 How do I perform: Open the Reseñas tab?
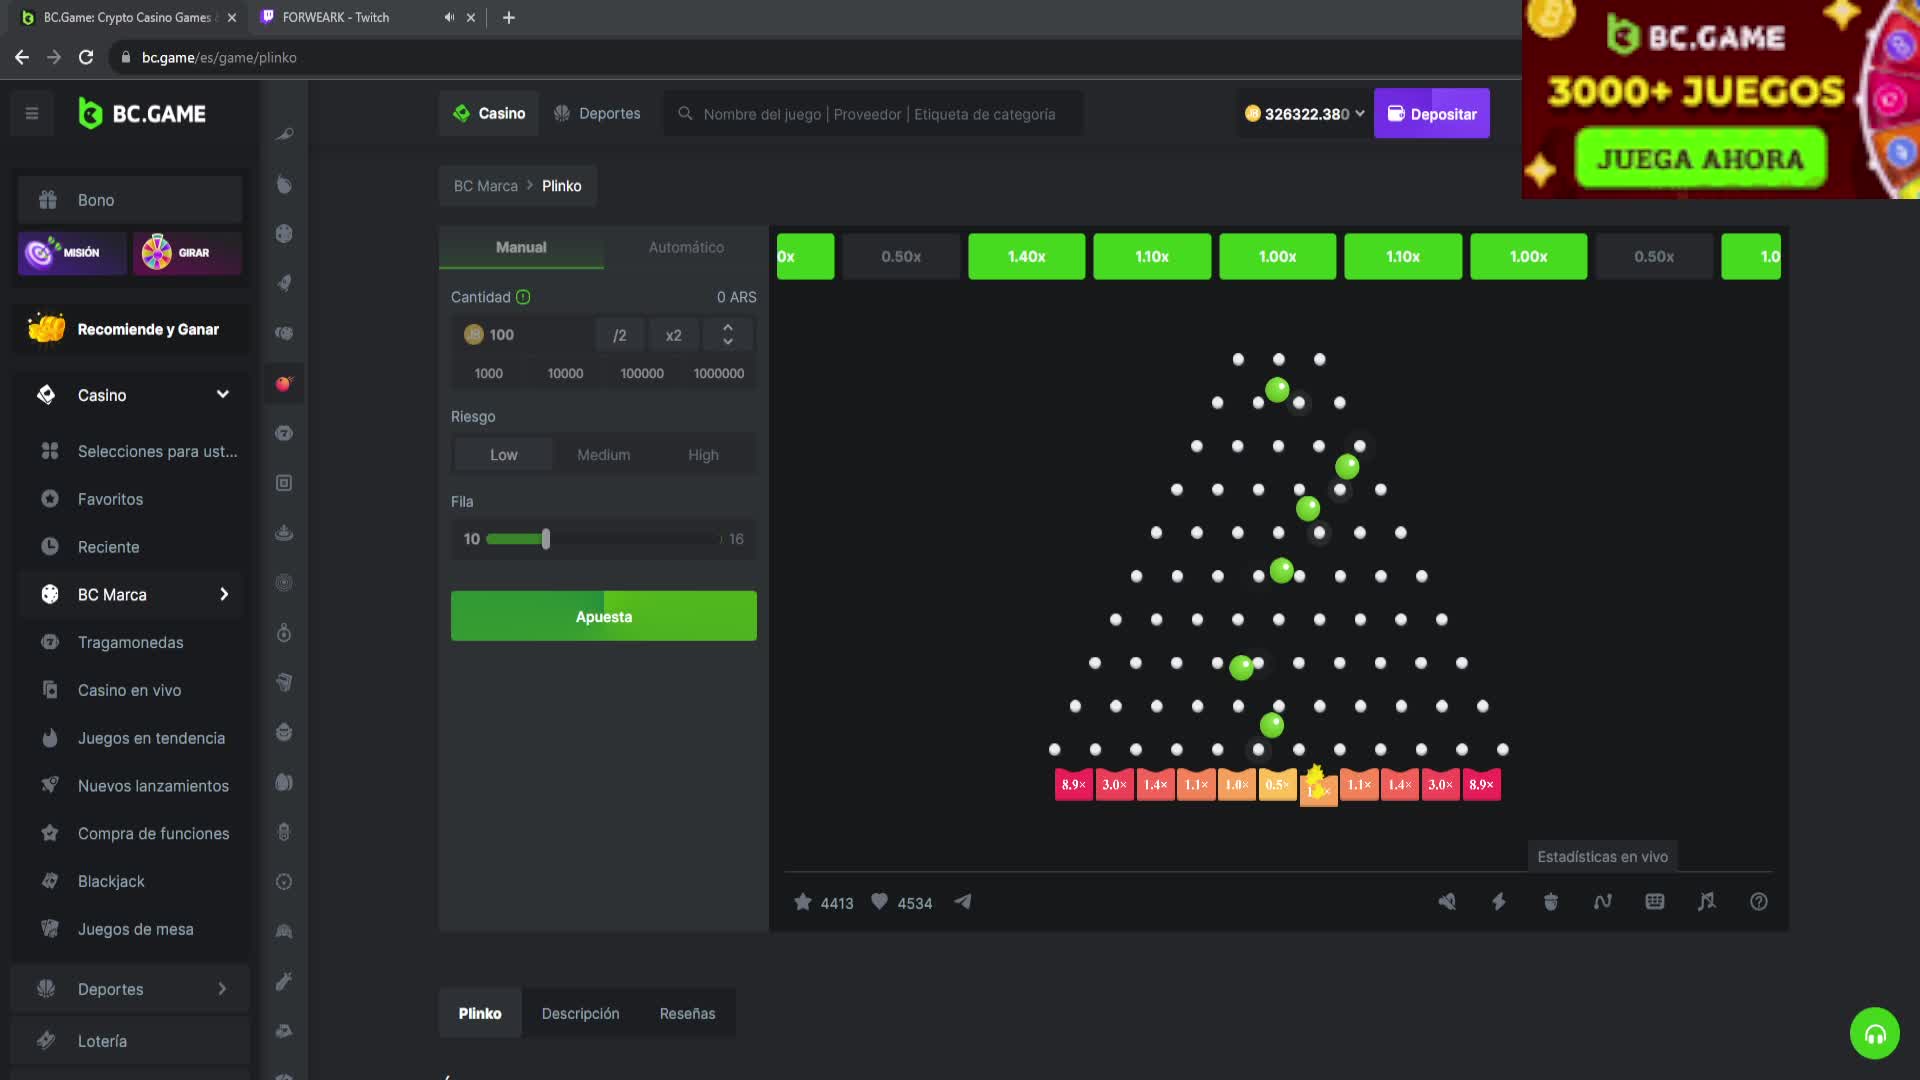pyautogui.click(x=687, y=1013)
